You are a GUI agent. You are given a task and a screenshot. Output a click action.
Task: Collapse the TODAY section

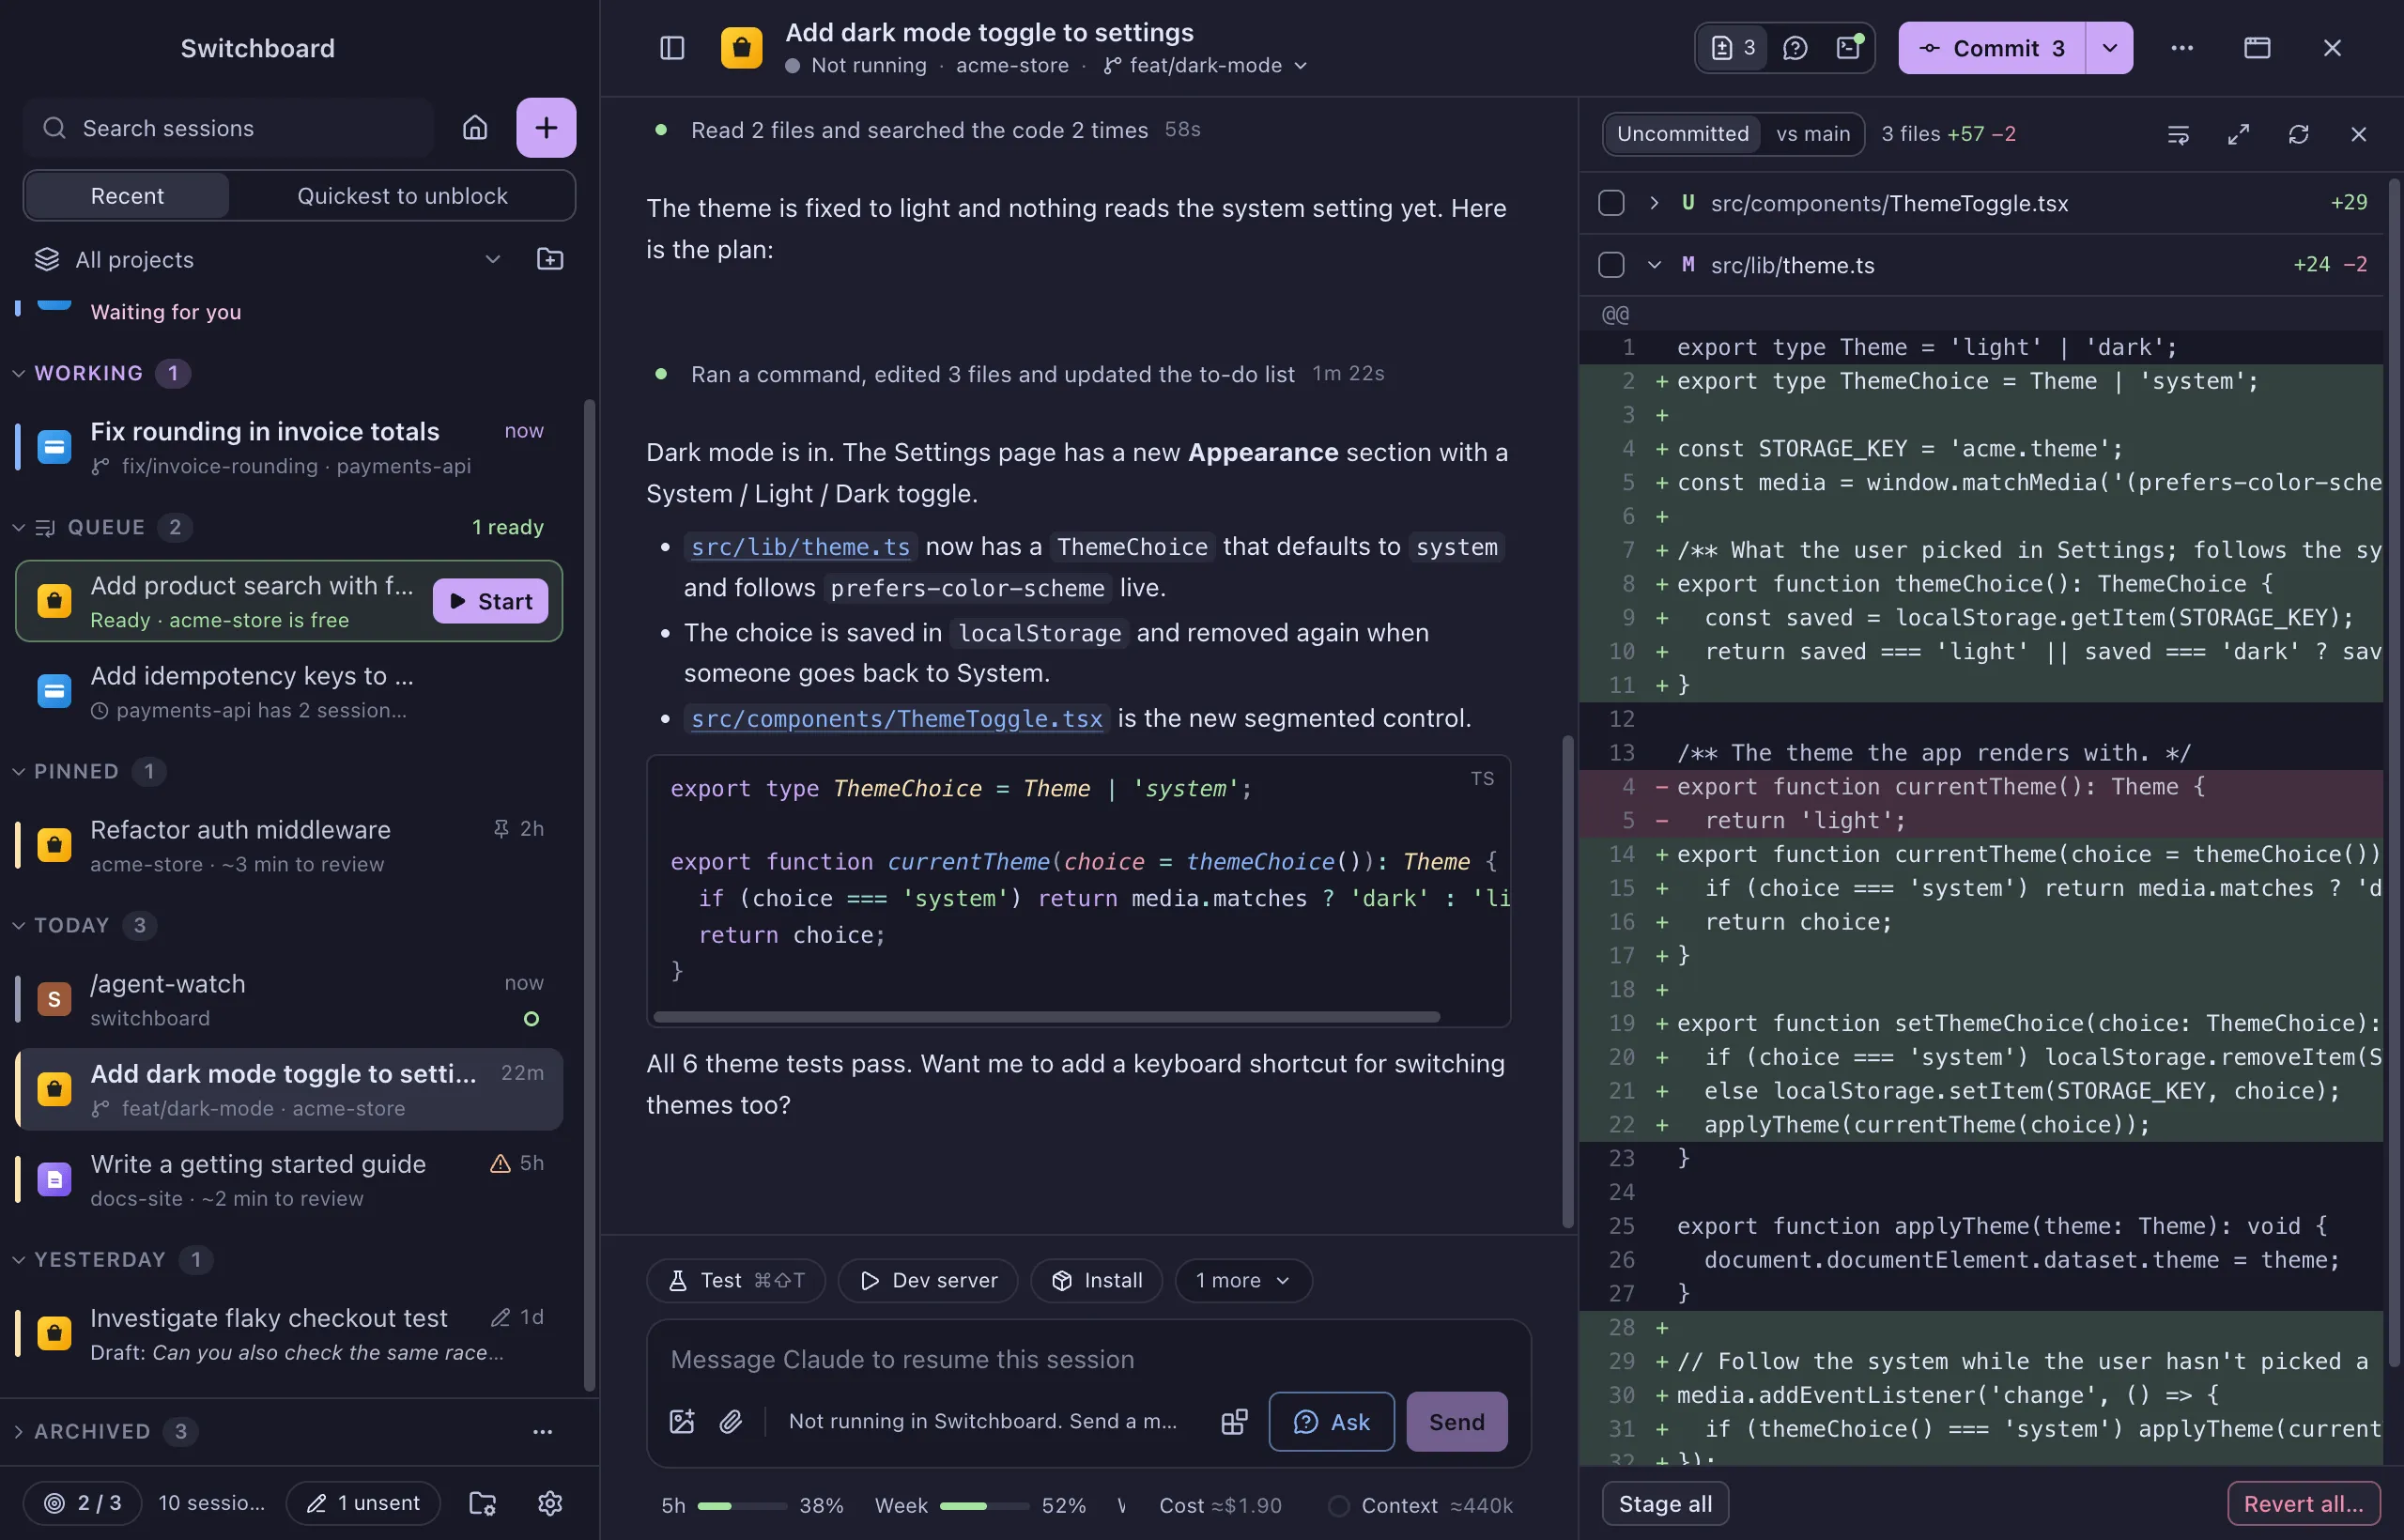[18, 925]
